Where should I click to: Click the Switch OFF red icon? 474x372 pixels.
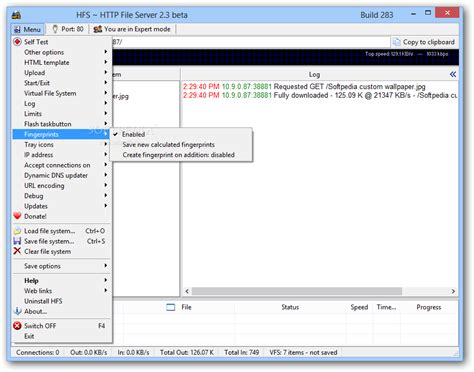pos(17,326)
